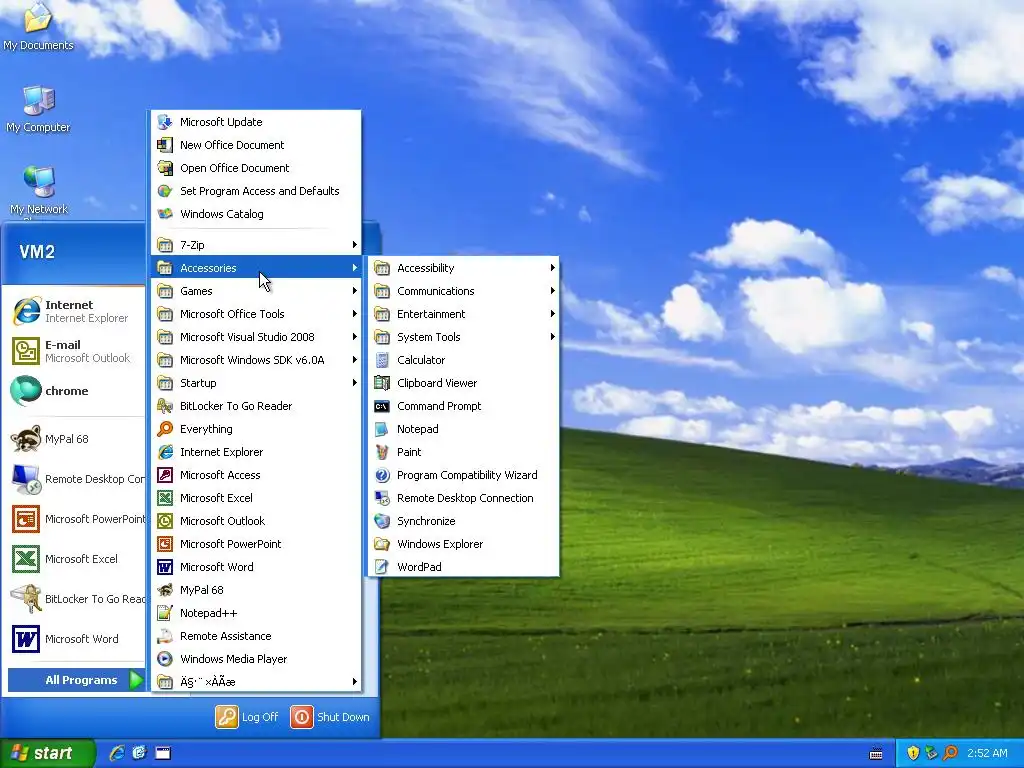
Task: Open My Documents desktop icon
Action: (x=38, y=27)
